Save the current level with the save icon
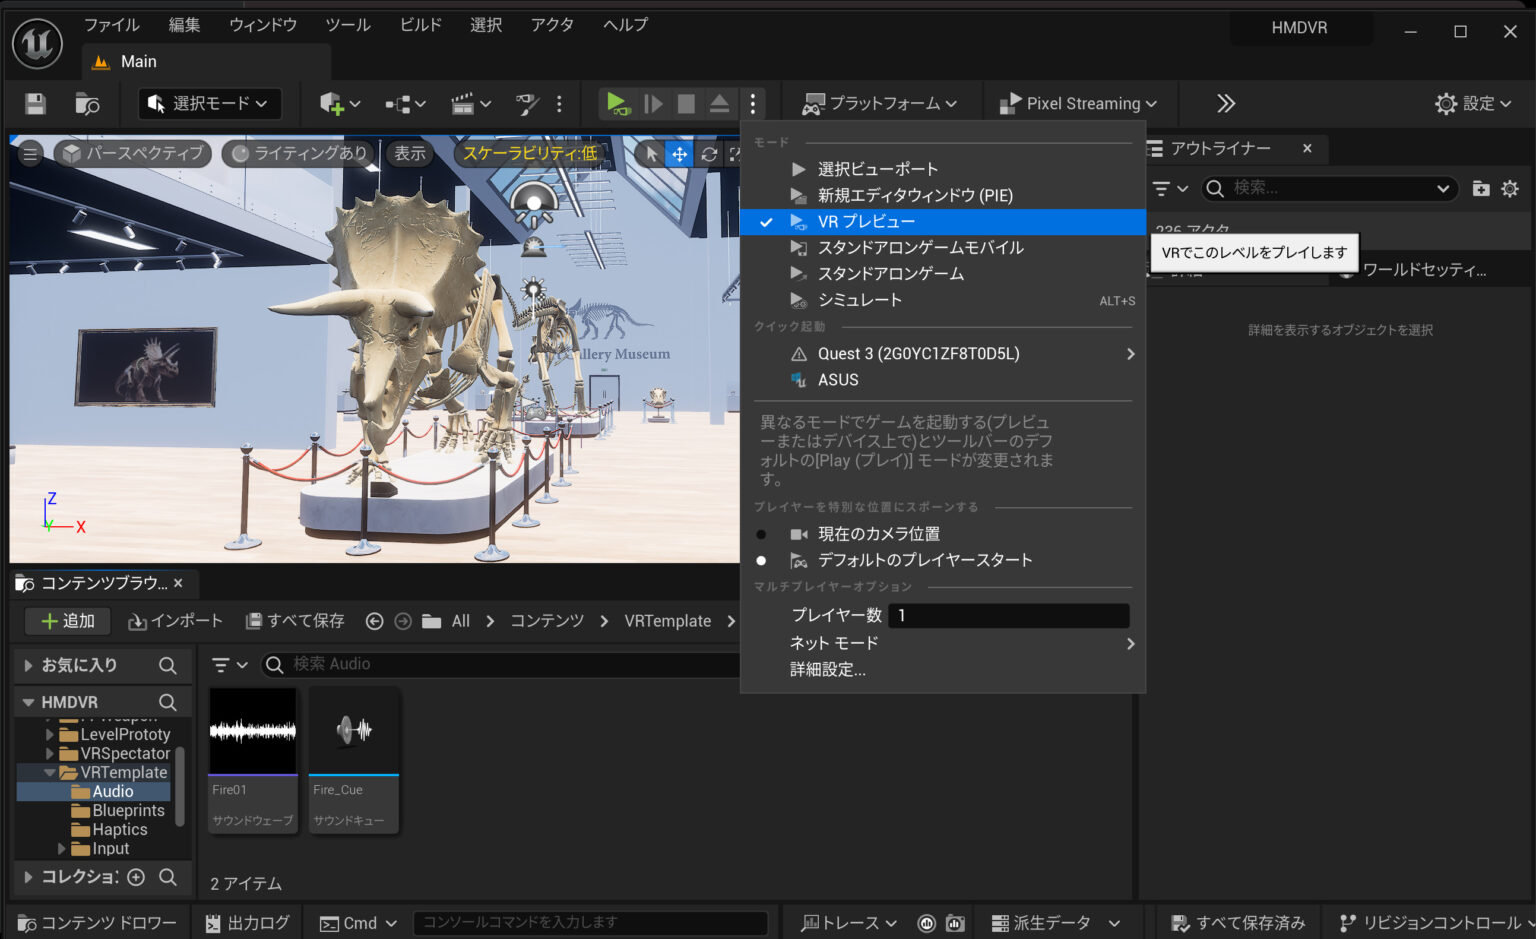1536x939 pixels. click(35, 103)
